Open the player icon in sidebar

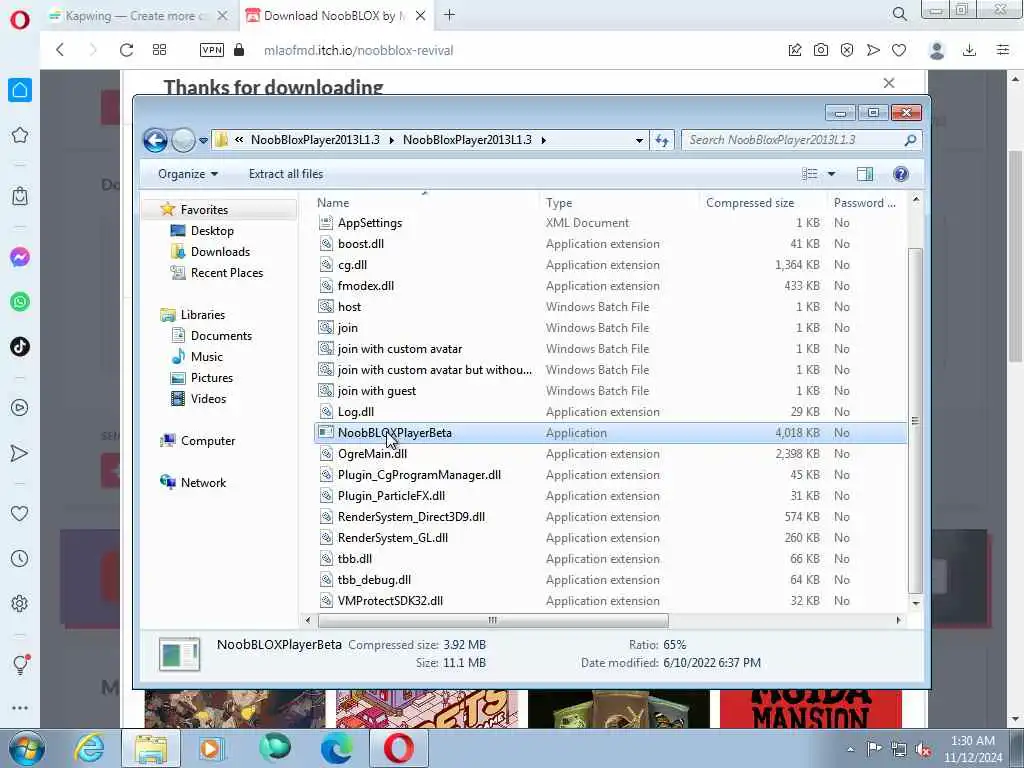point(20,408)
